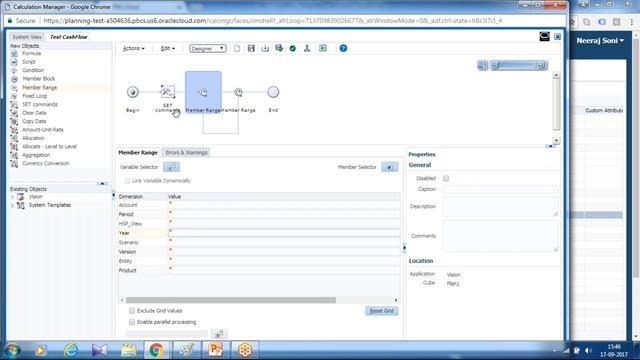Click the Validate and Save toolbar icon
This screenshot has width=640, height=360.
click(279, 48)
